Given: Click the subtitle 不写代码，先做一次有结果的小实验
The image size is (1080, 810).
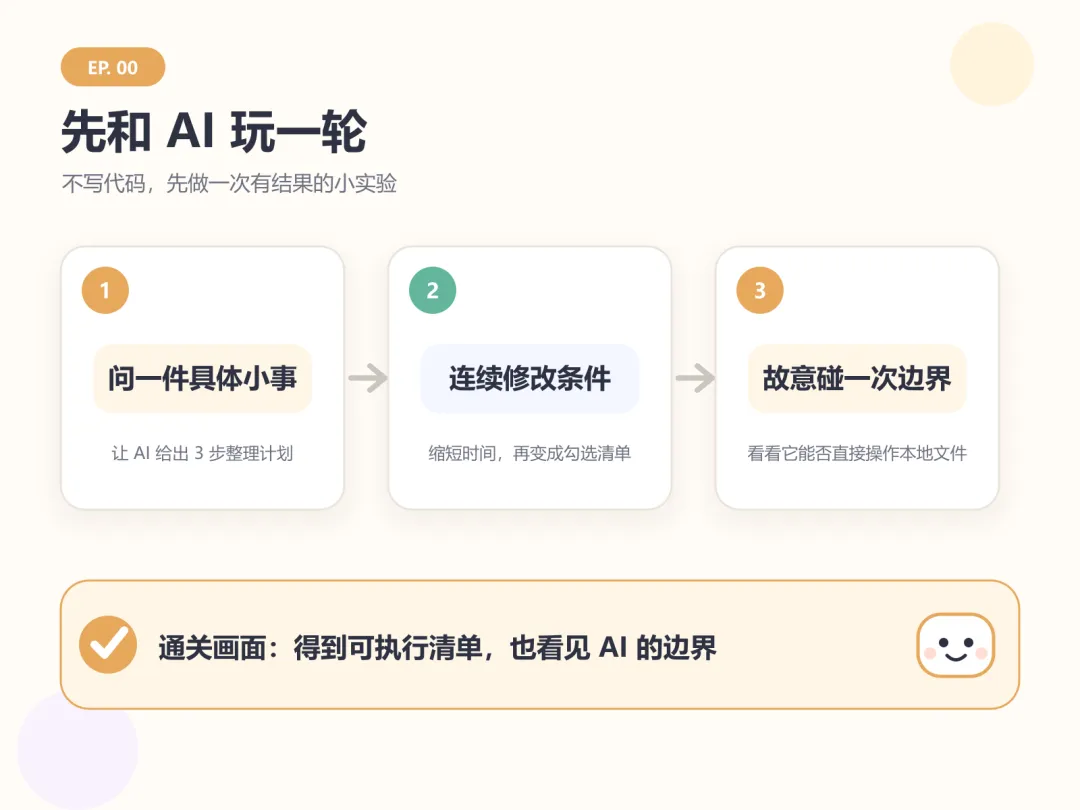Looking at the screenshot, I should click(x=229, y=183).
